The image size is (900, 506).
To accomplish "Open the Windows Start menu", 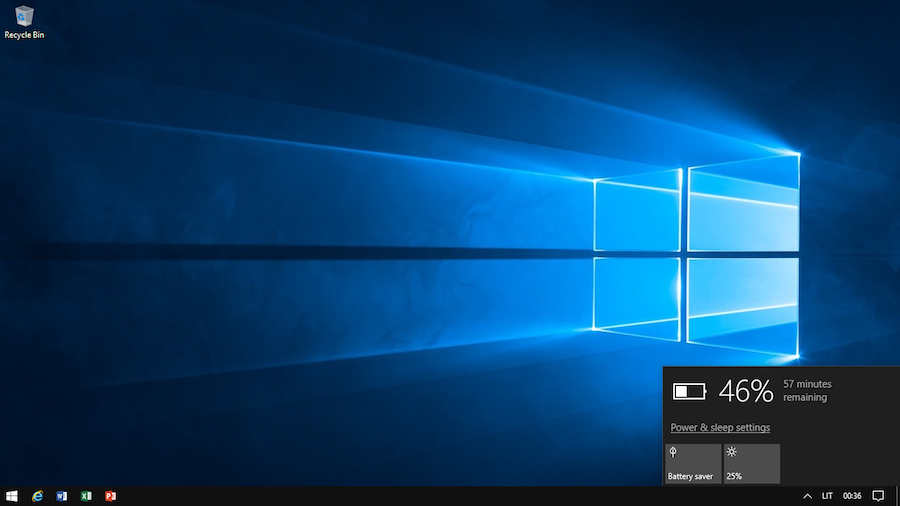I will [x=12, y=496].
